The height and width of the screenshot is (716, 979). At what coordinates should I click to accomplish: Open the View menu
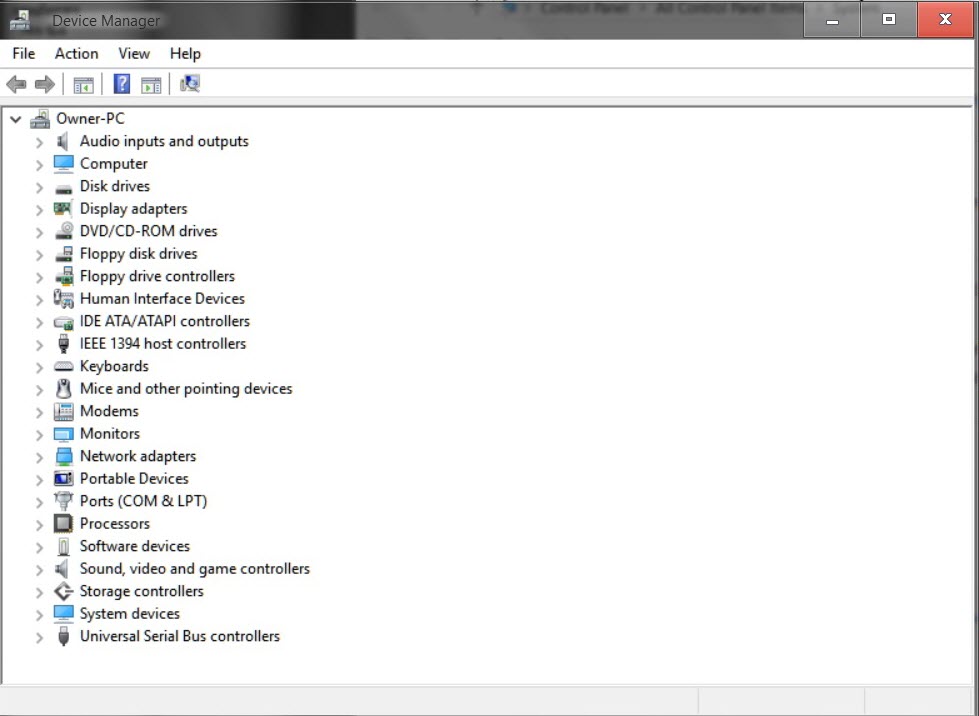[x=134, y=54]
